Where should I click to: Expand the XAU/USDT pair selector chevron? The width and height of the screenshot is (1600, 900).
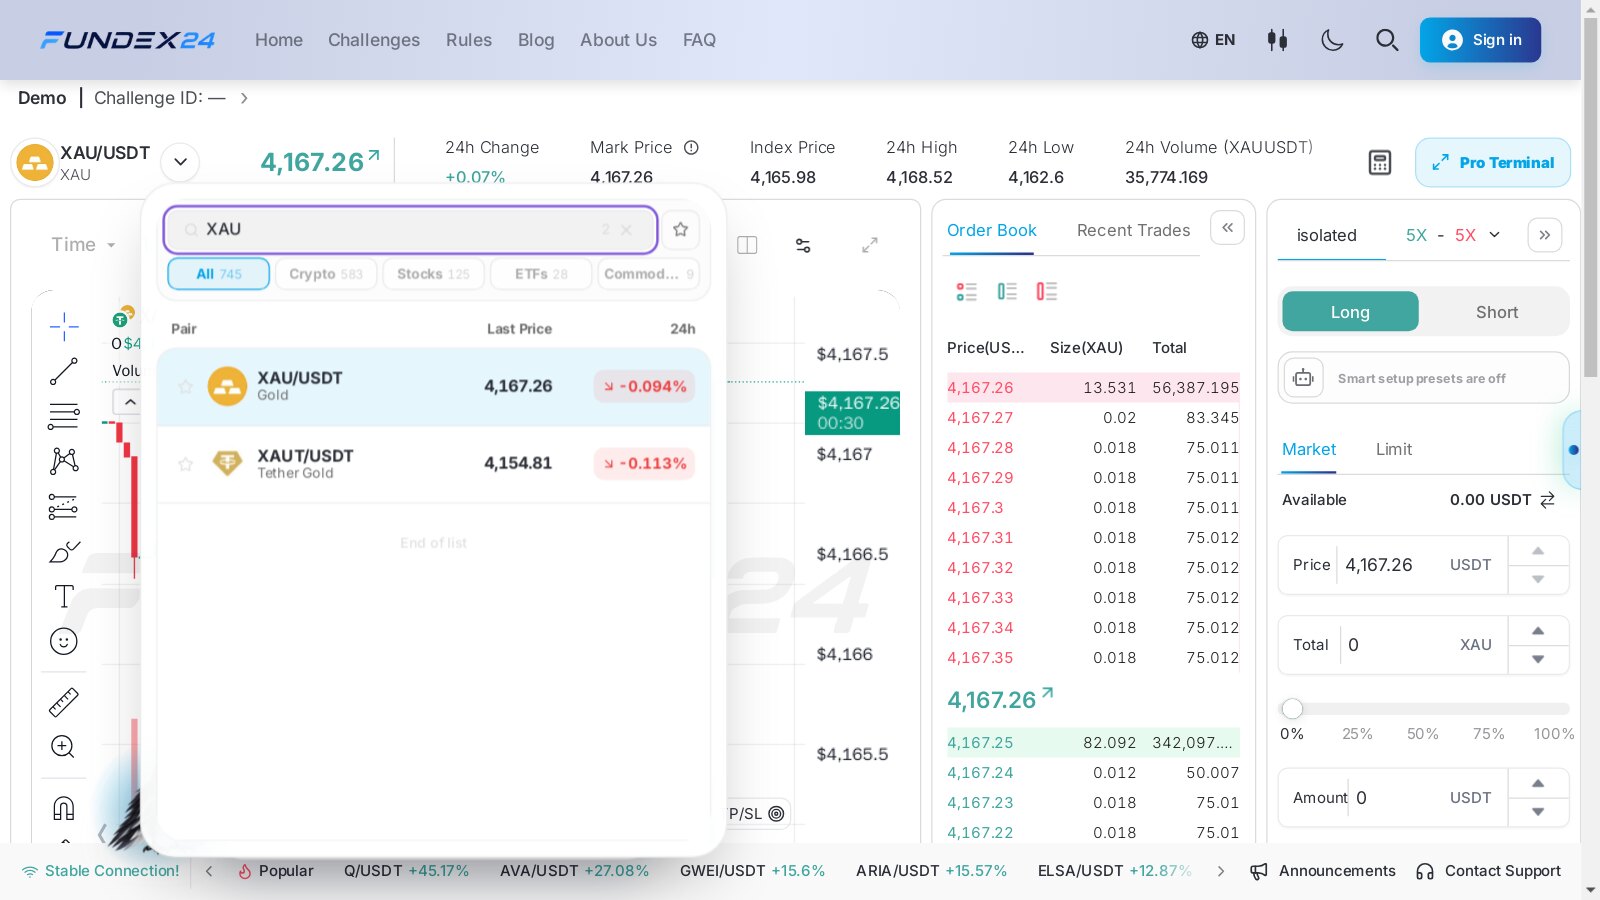(180, 162)
